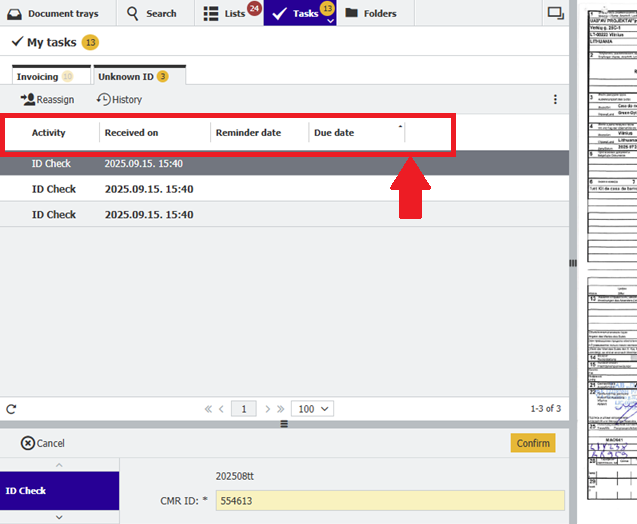Click the Search magnifier button
The width and height of the screenshot is (637, 524).
tap(152, 13)
